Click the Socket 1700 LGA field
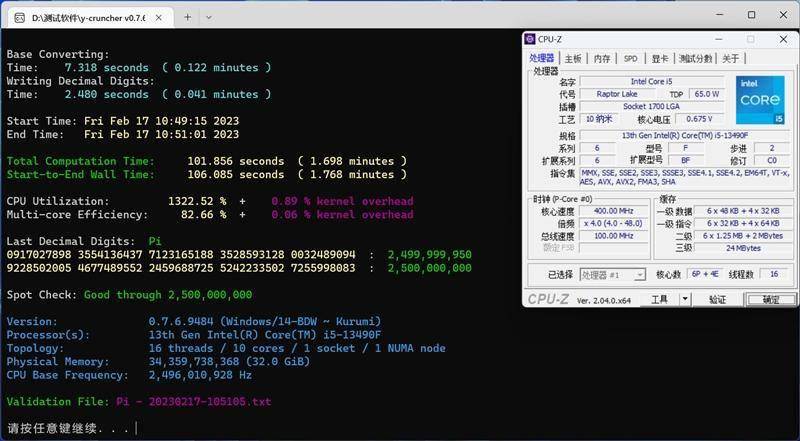 652,107
